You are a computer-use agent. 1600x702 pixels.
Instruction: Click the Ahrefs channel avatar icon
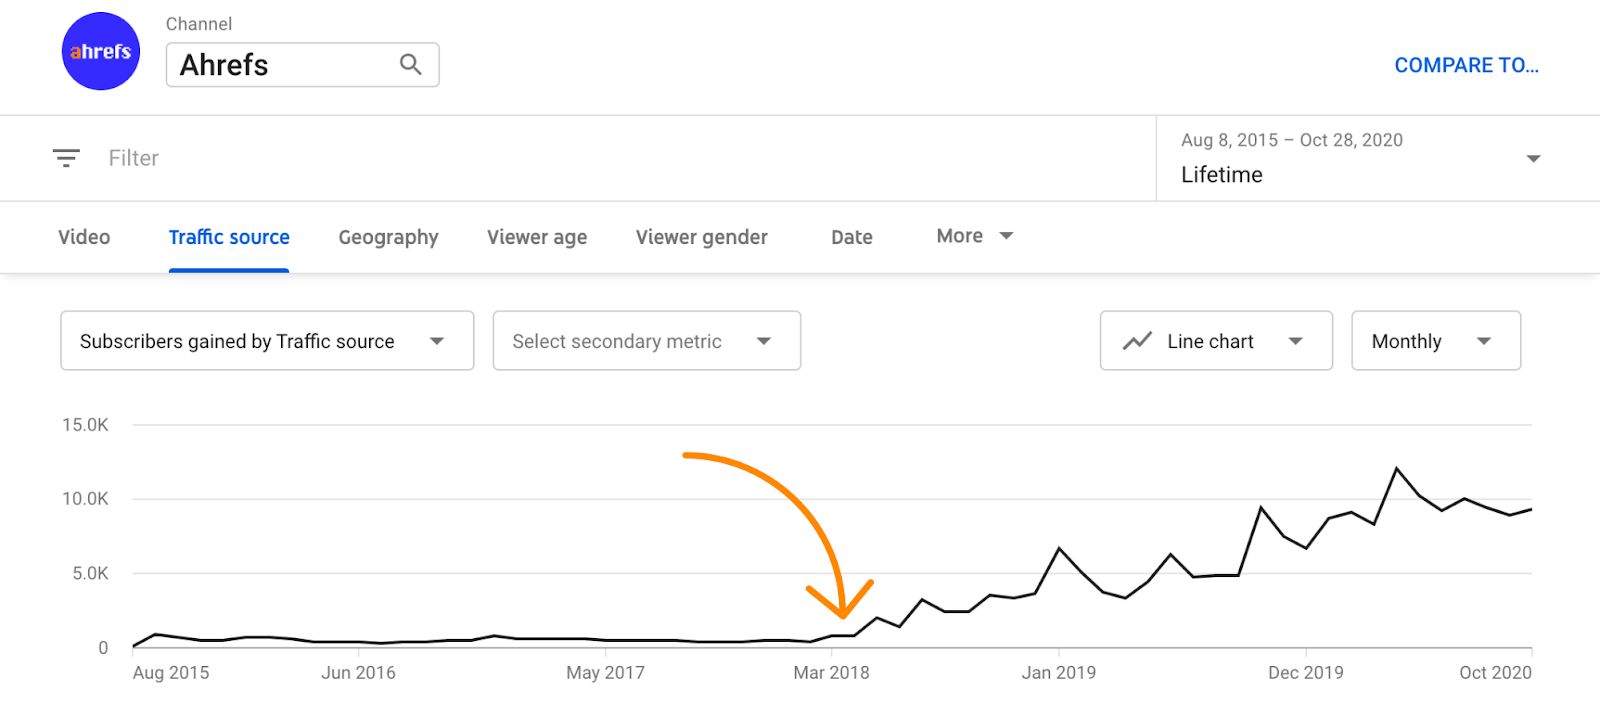click(100, 51)
